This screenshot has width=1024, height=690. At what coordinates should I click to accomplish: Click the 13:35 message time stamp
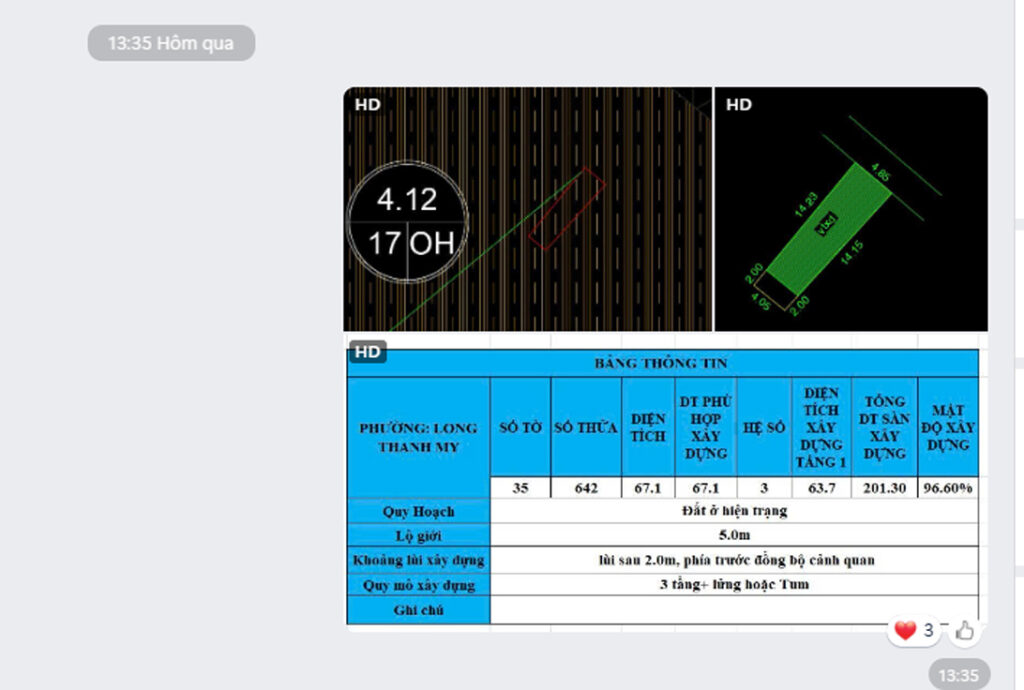point(958,675)
